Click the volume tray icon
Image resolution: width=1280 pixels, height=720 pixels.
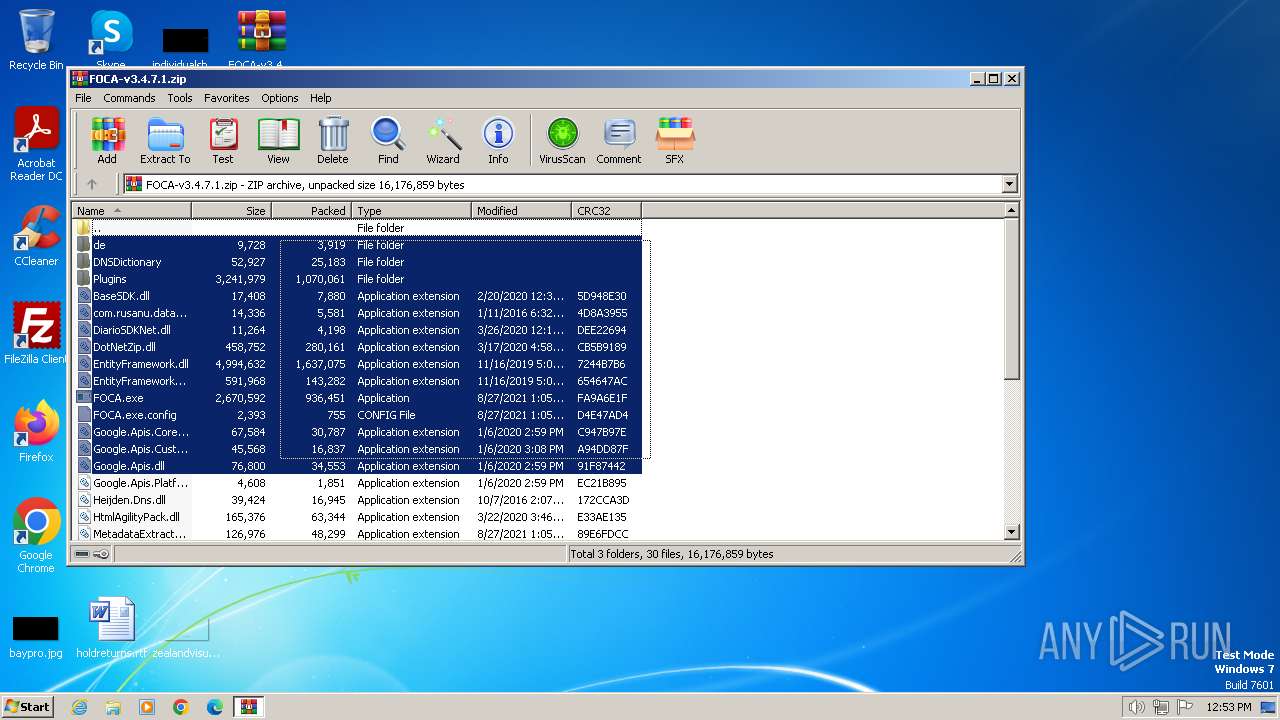pos(1137,707)
